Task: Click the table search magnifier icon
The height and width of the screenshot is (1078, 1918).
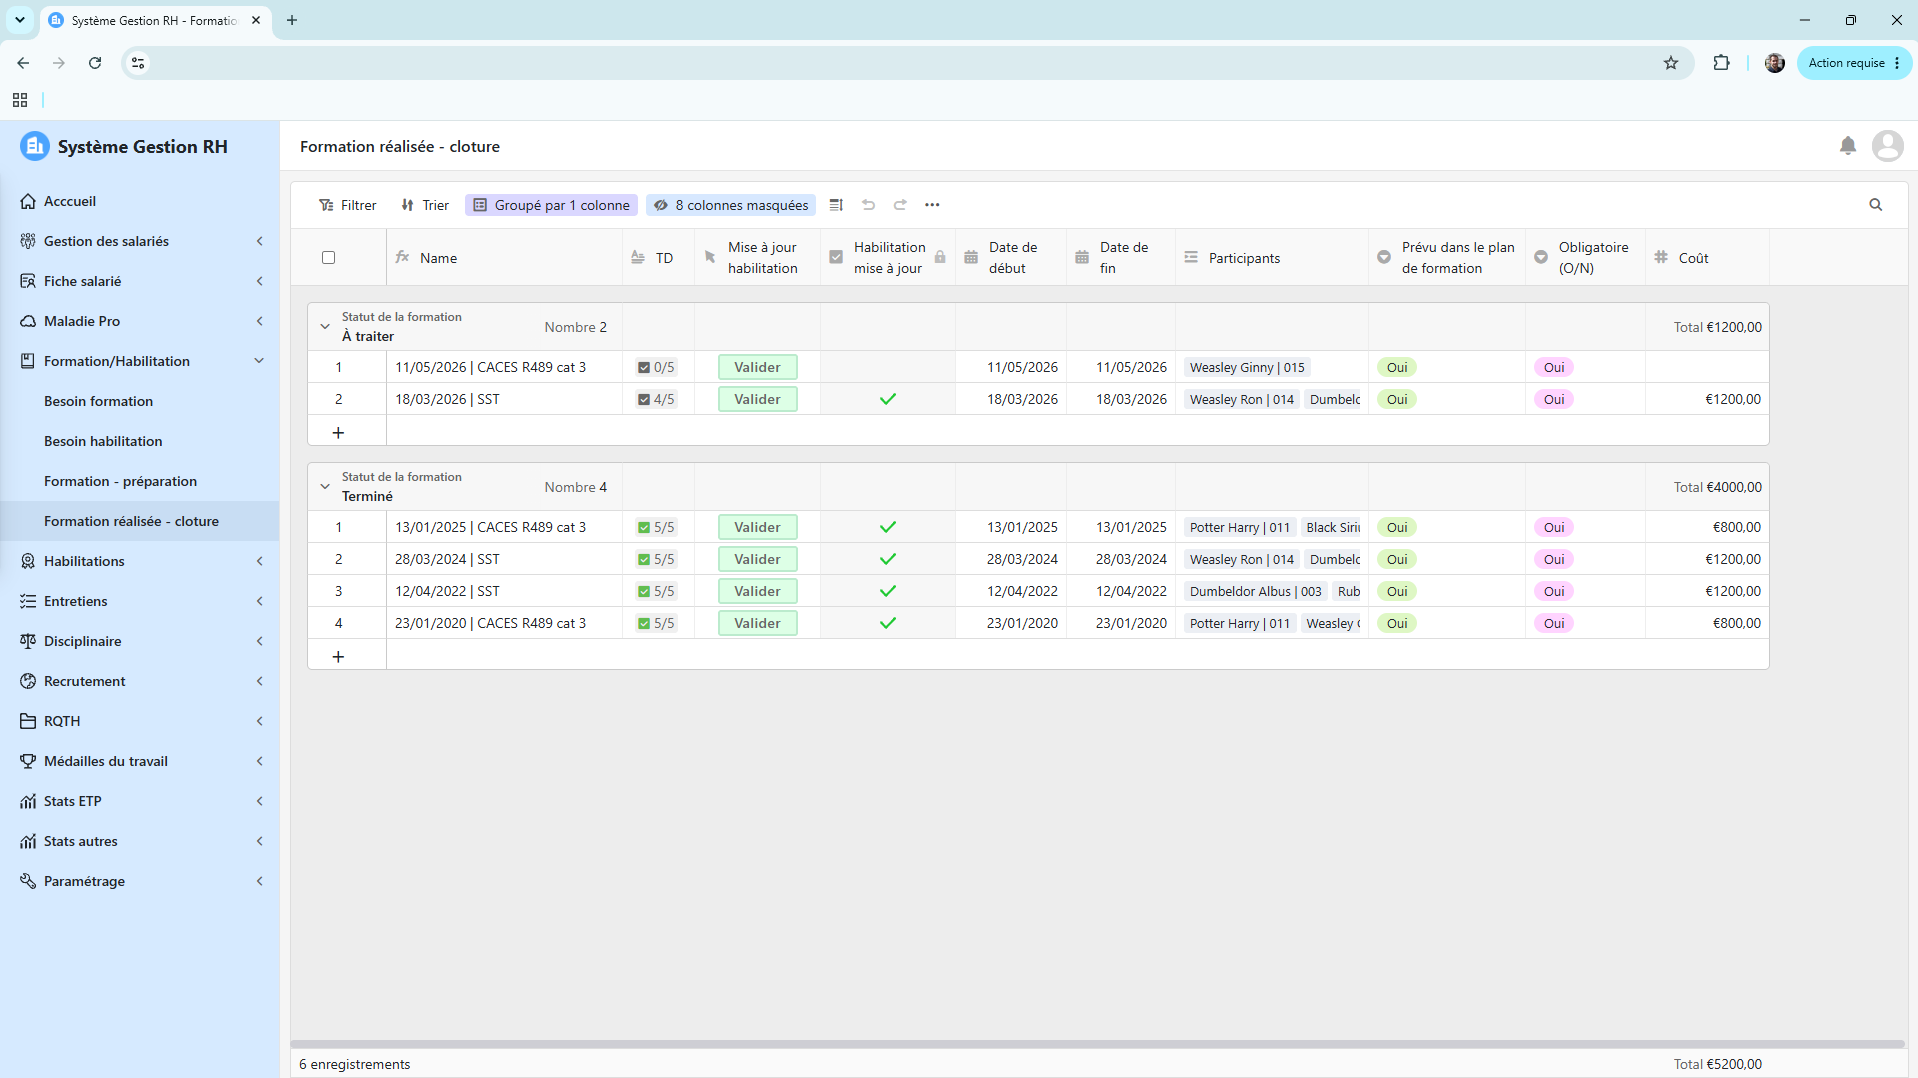Action: tap(1875, 205)
